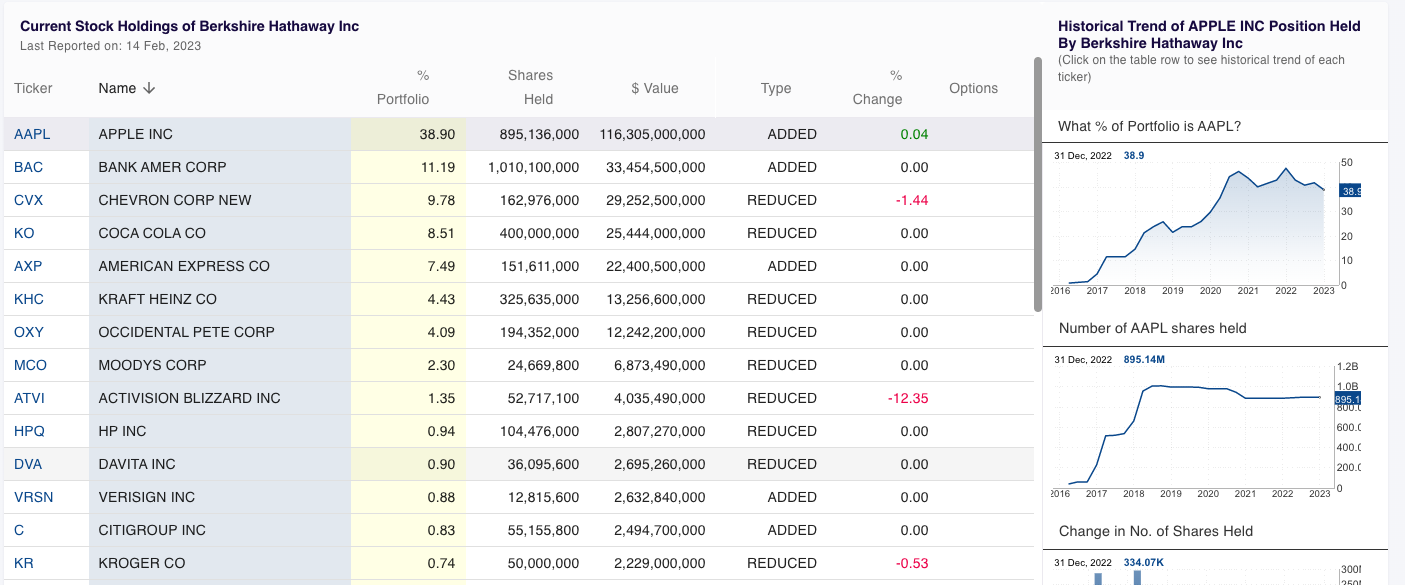Sort table by % Portfolio column
1405x585 pixels.
(403, 88)
